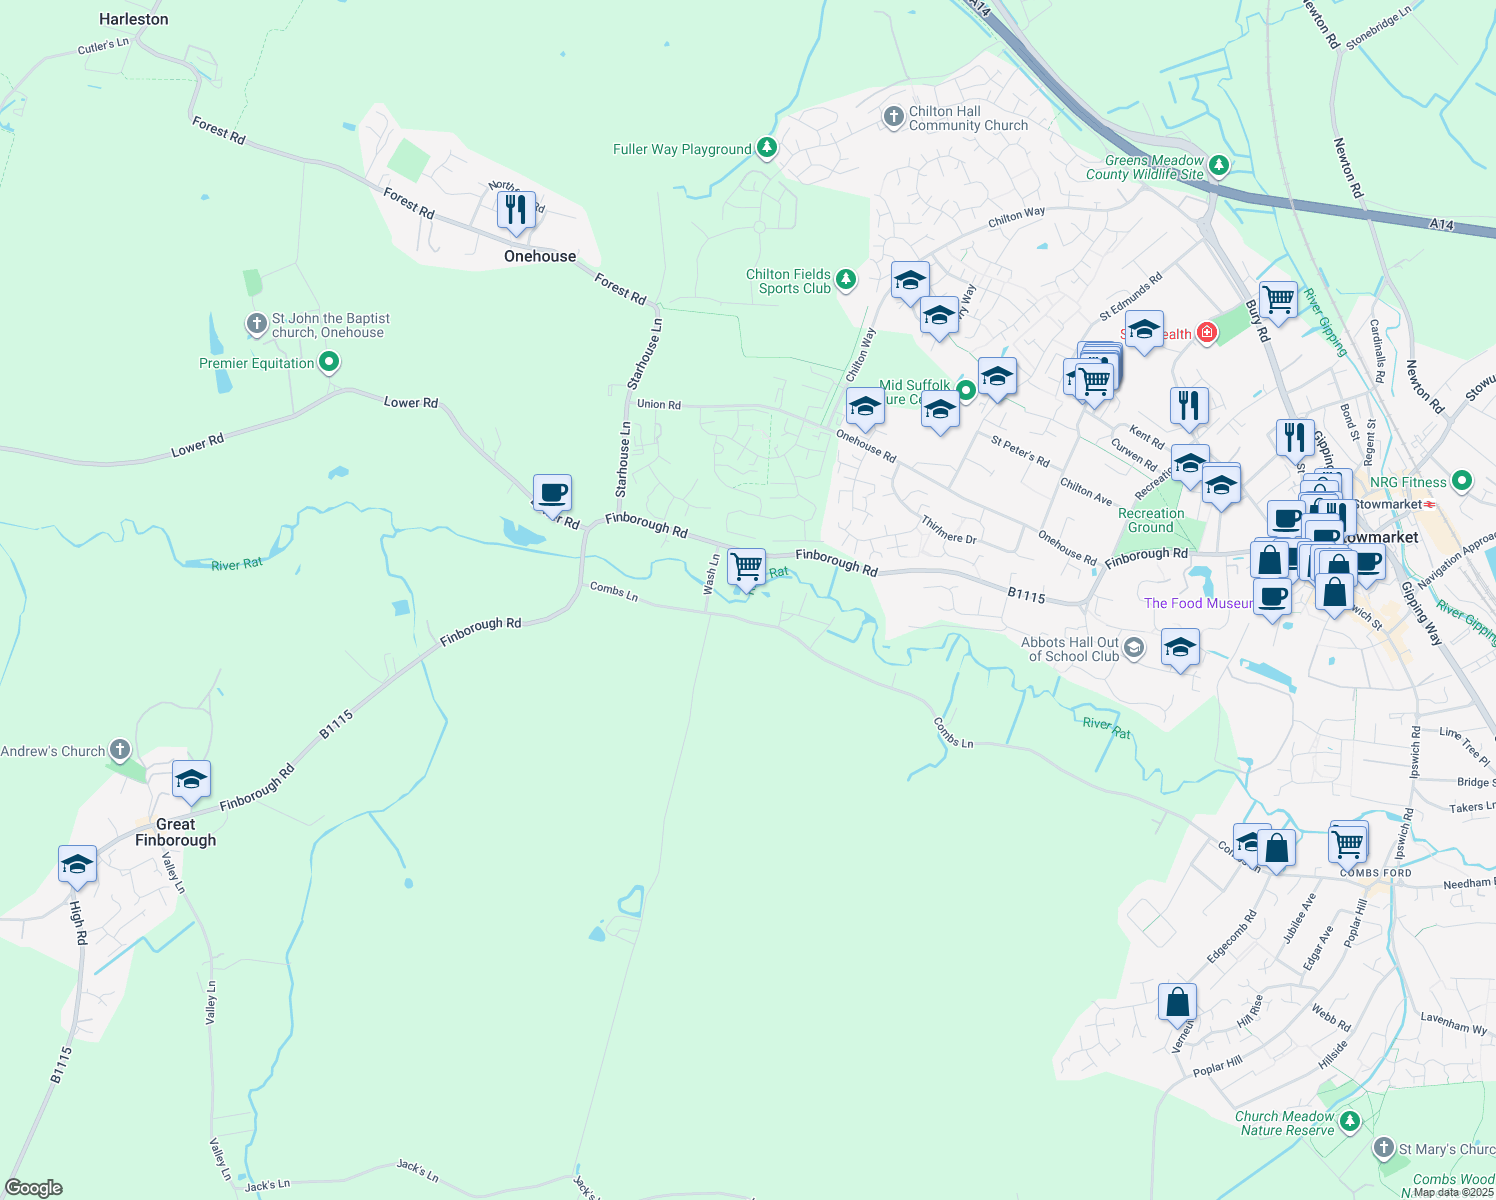Select the Edgecomb Rd label
This screenshot has height=1200, width=1496.
point(1232,937)
